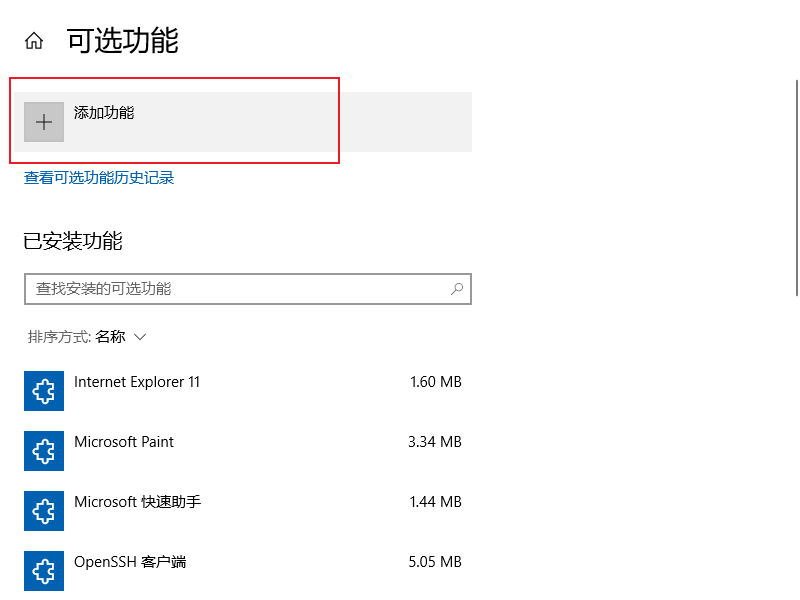Screen dimensions: 800x600
Task: Focus the 查找安装的可选功能 search field
Action: pos(248,289)
